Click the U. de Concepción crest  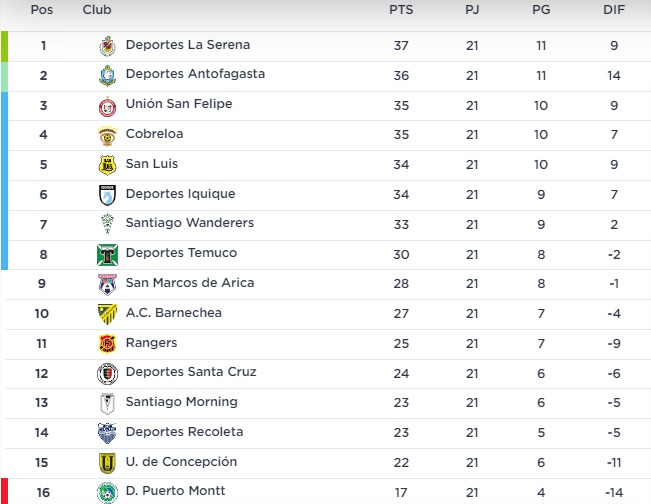(108, 463)
